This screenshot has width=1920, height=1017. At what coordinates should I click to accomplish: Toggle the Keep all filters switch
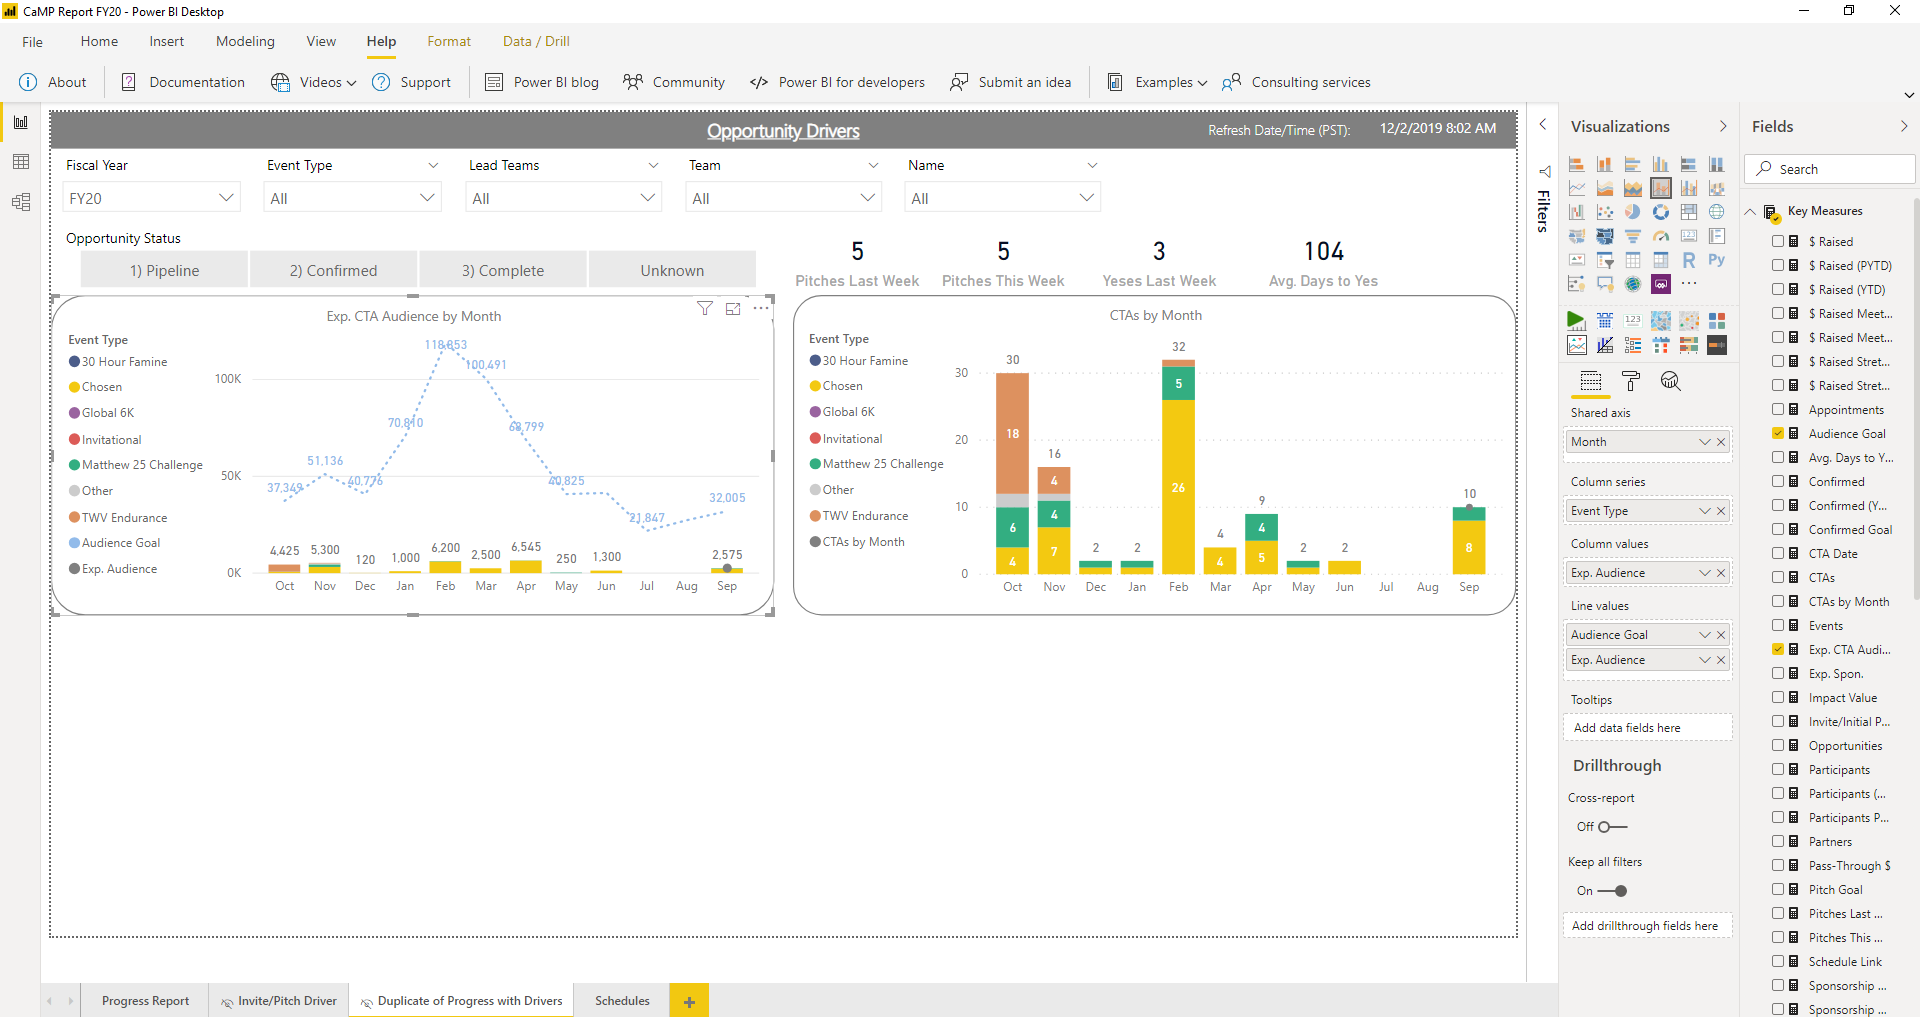click(x=1612, y=891)
